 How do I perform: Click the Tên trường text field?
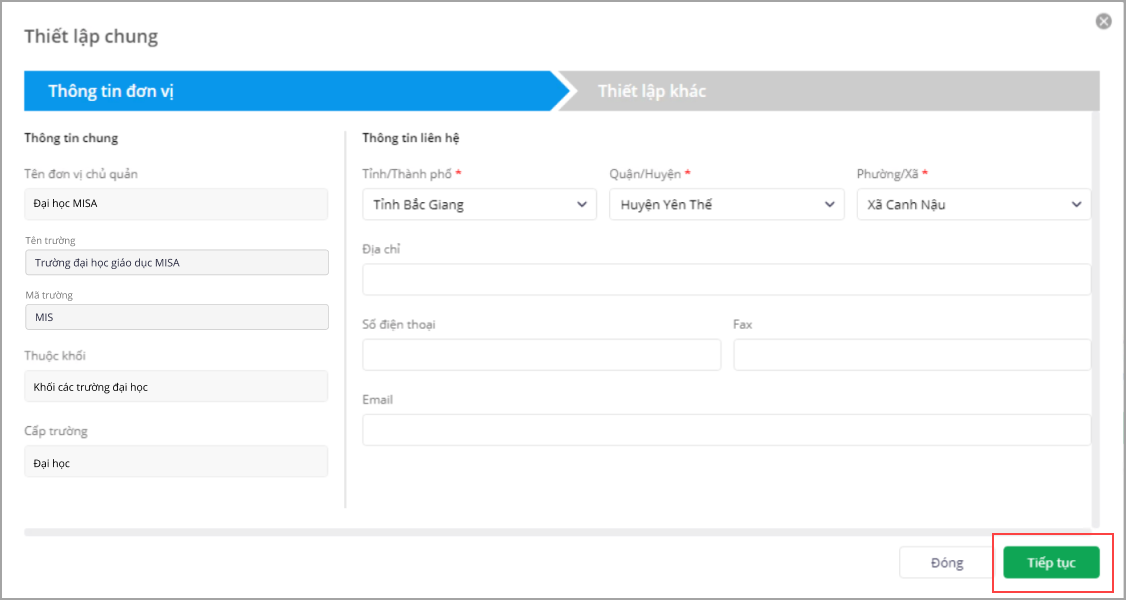pos(176,262)
